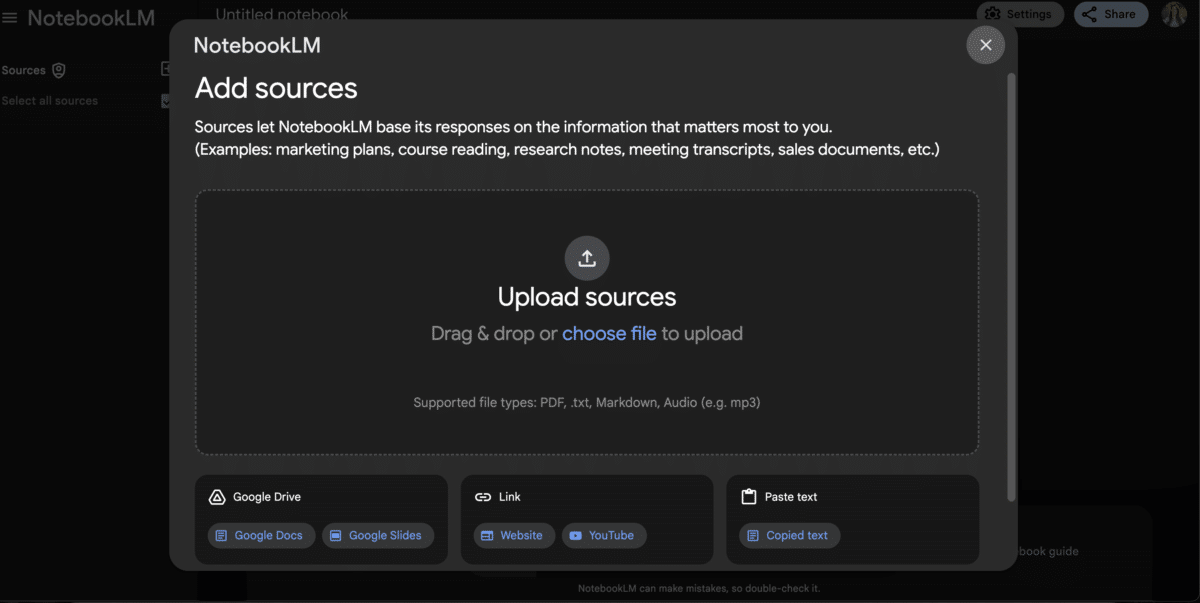The image size is (1200, 603).
Task: Open Settings in the top bar
Action: click(x=1020, y=14)
